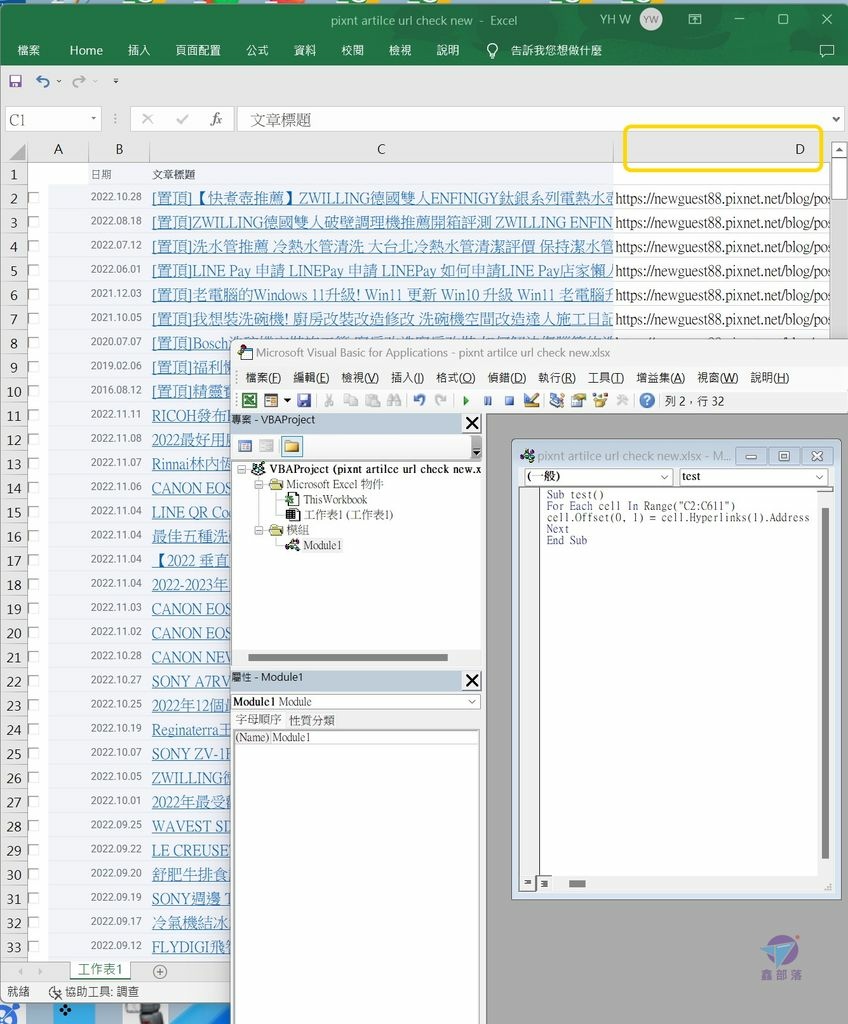Click the Copy icon in VBA toolbar
Screen dimensions: 848x1024
351,400
